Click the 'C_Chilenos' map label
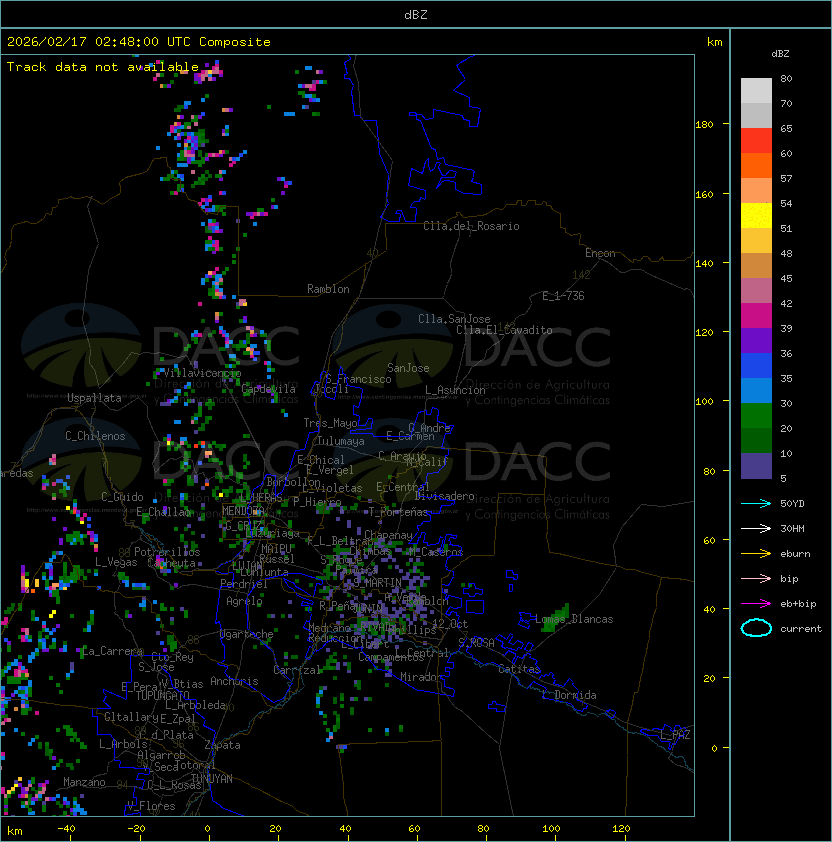 pyautogui.click(x=95, y=436)
